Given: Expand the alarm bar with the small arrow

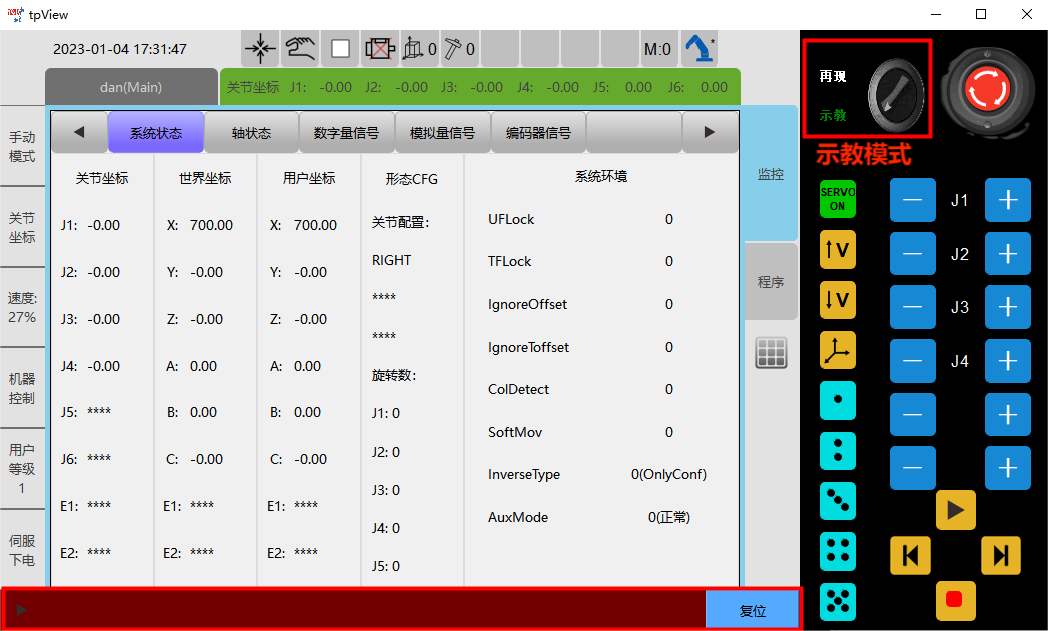Looking at the screenshot, I should (20, 608).
